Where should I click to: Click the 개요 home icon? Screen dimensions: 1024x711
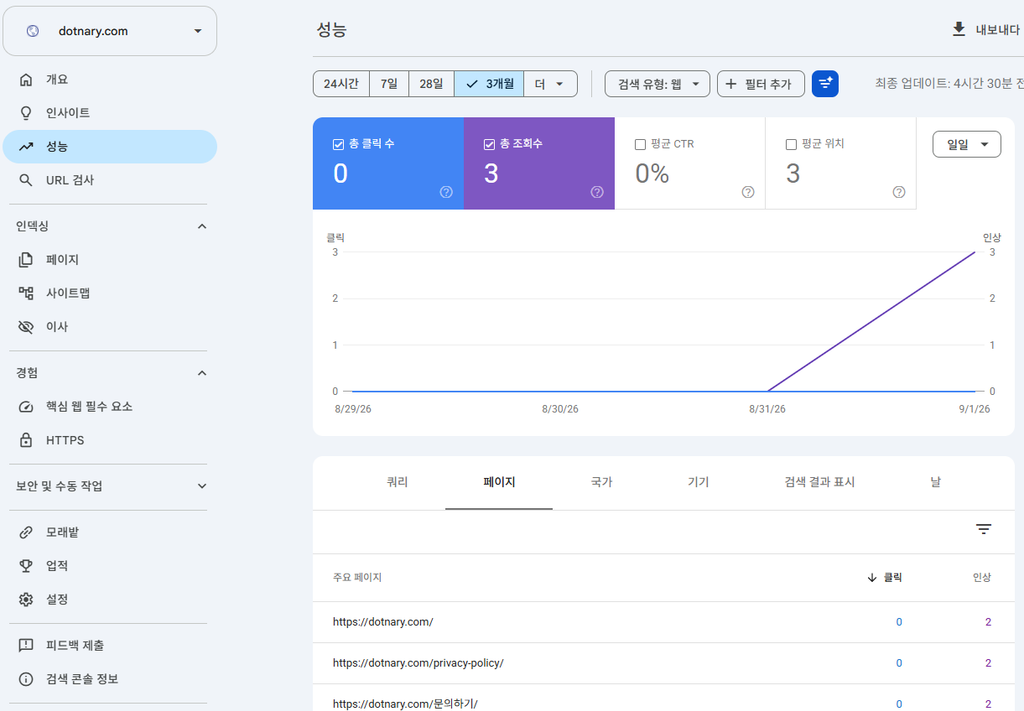(25, 80)
